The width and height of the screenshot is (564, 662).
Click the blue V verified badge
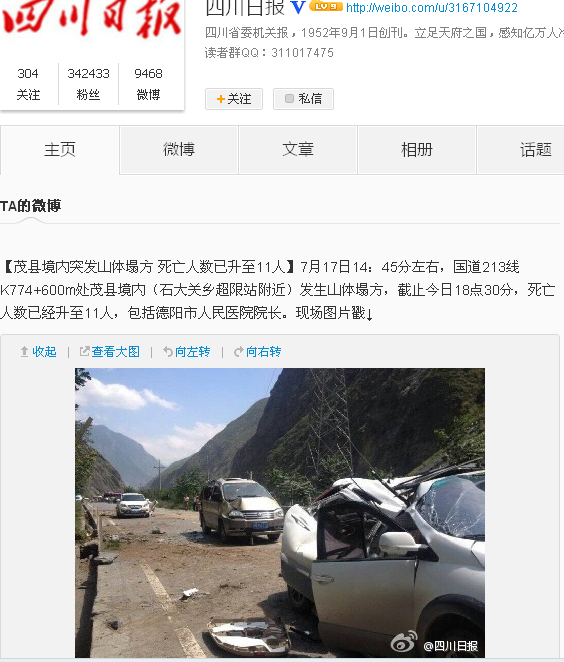pos(298,8)
